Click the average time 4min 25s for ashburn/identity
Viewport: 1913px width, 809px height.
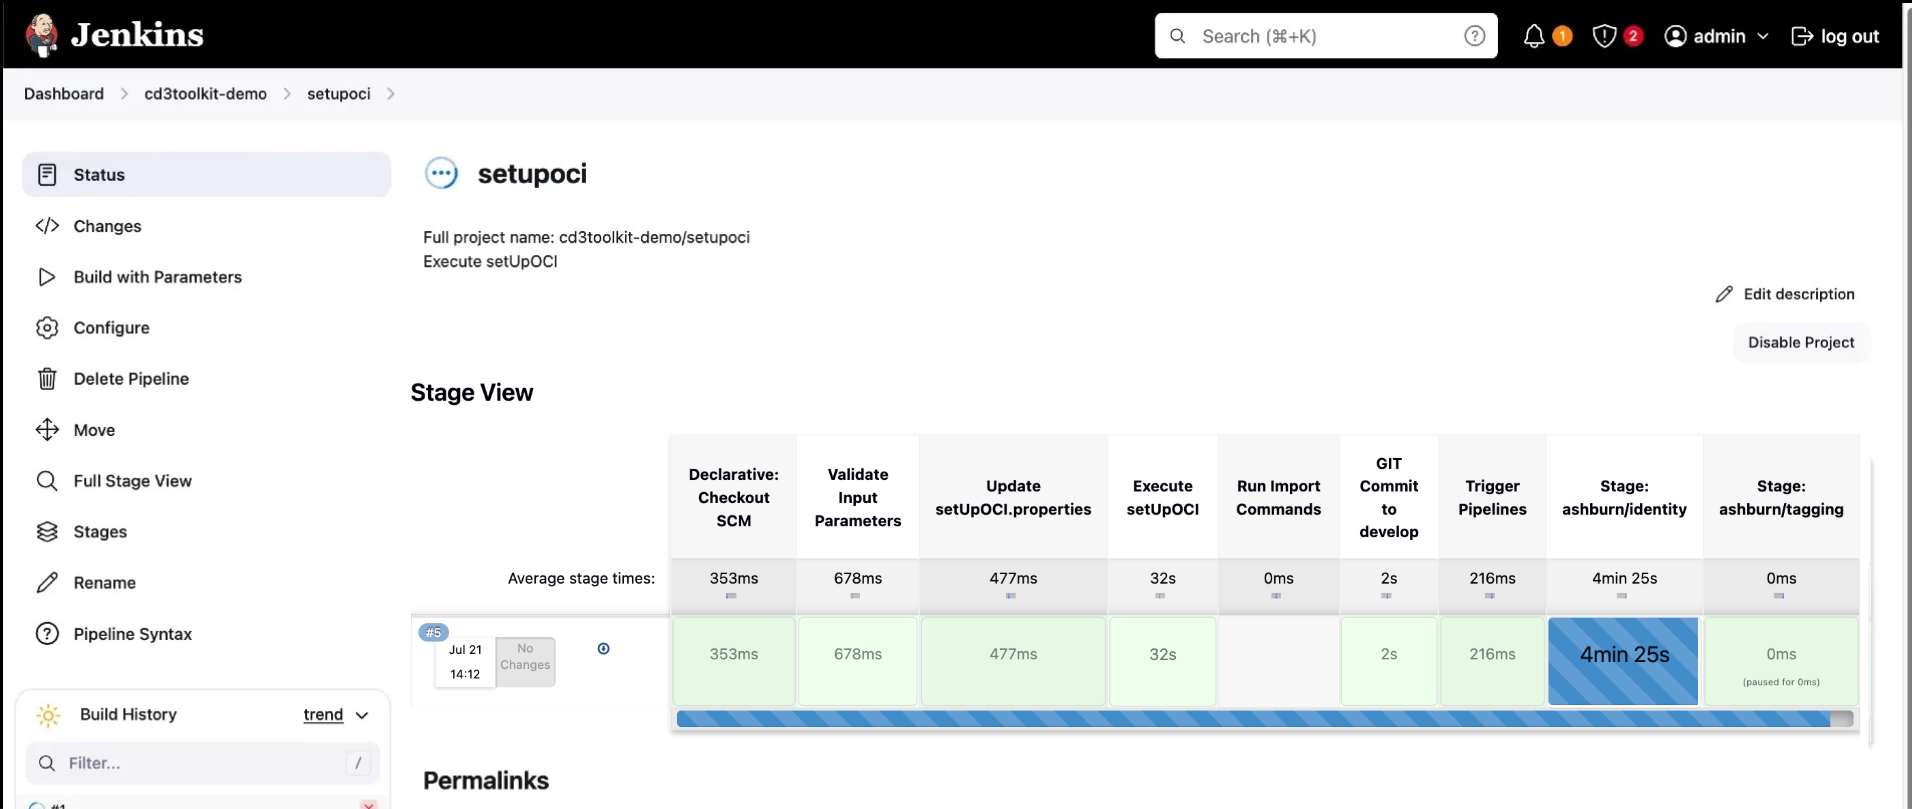click(1624, 579)
